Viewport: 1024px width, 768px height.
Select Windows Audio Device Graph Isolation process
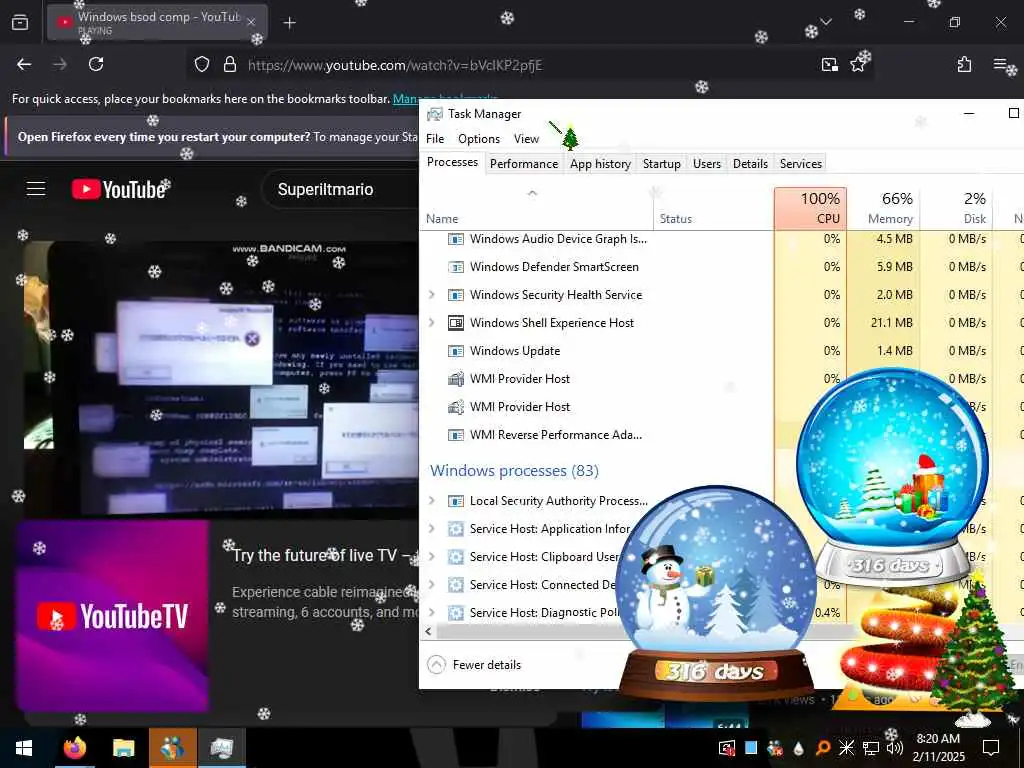coord(558,239)
